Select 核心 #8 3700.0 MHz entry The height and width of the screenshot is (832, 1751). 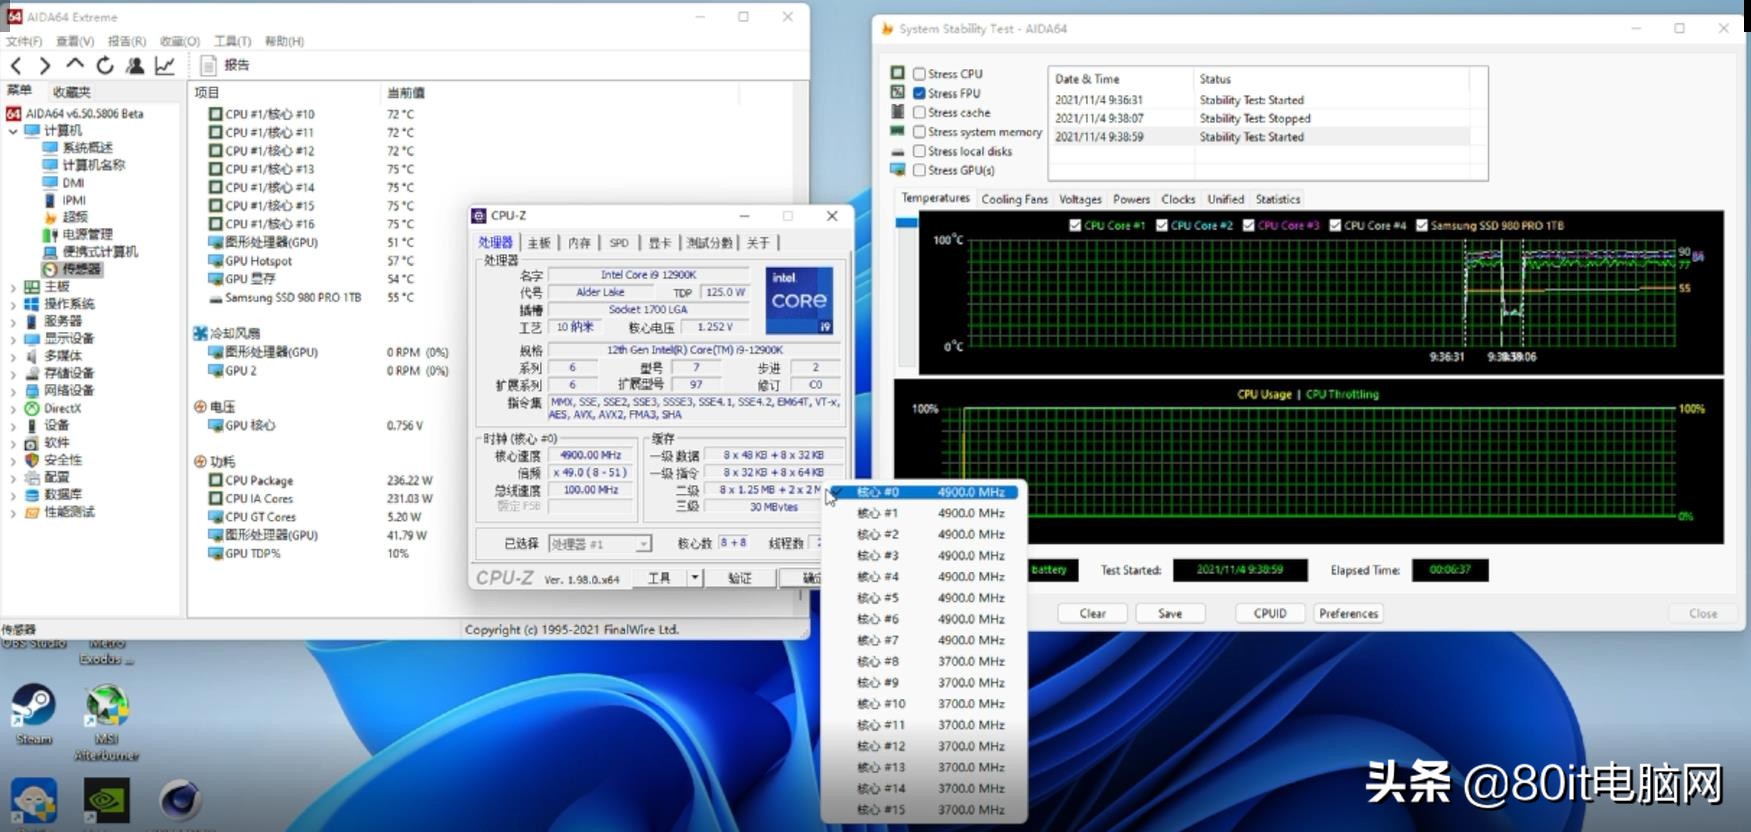pos(926,661)
